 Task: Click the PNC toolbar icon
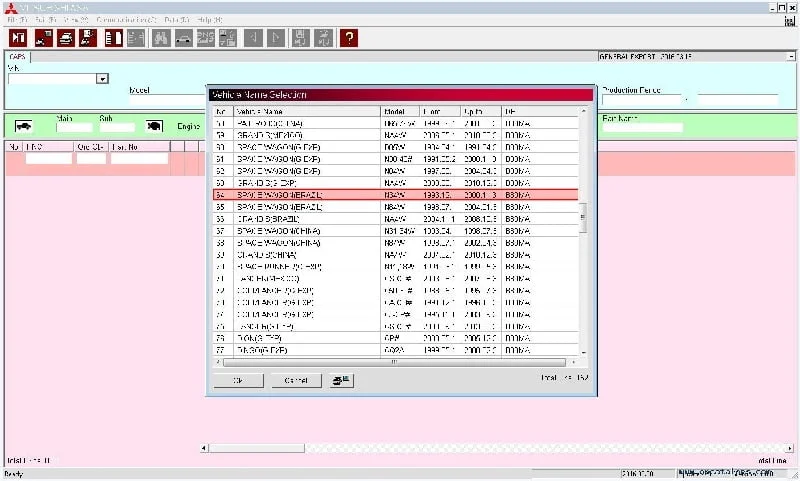click(206, 38)
